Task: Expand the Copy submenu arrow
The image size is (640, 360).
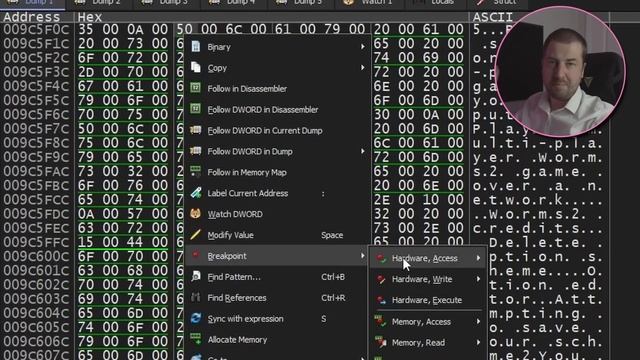Action: tap(362, 68)
